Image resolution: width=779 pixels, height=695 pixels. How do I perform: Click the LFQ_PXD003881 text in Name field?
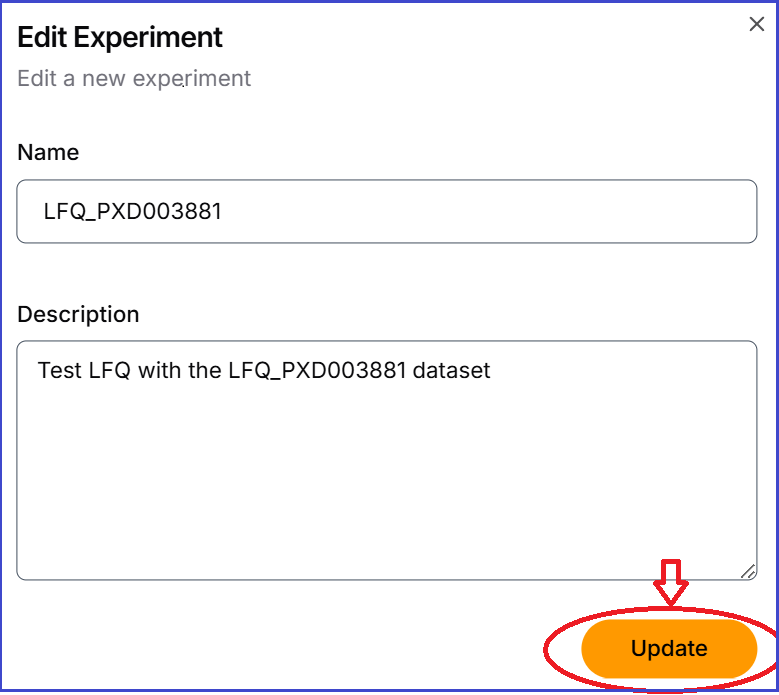[132, 211]
